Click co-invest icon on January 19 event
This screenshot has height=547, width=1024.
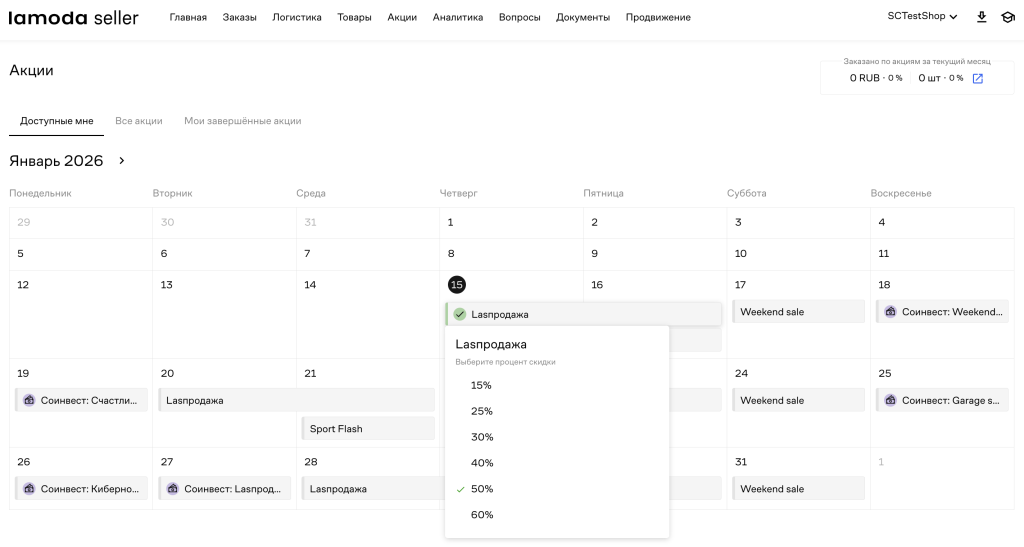[x=29, y=400]
